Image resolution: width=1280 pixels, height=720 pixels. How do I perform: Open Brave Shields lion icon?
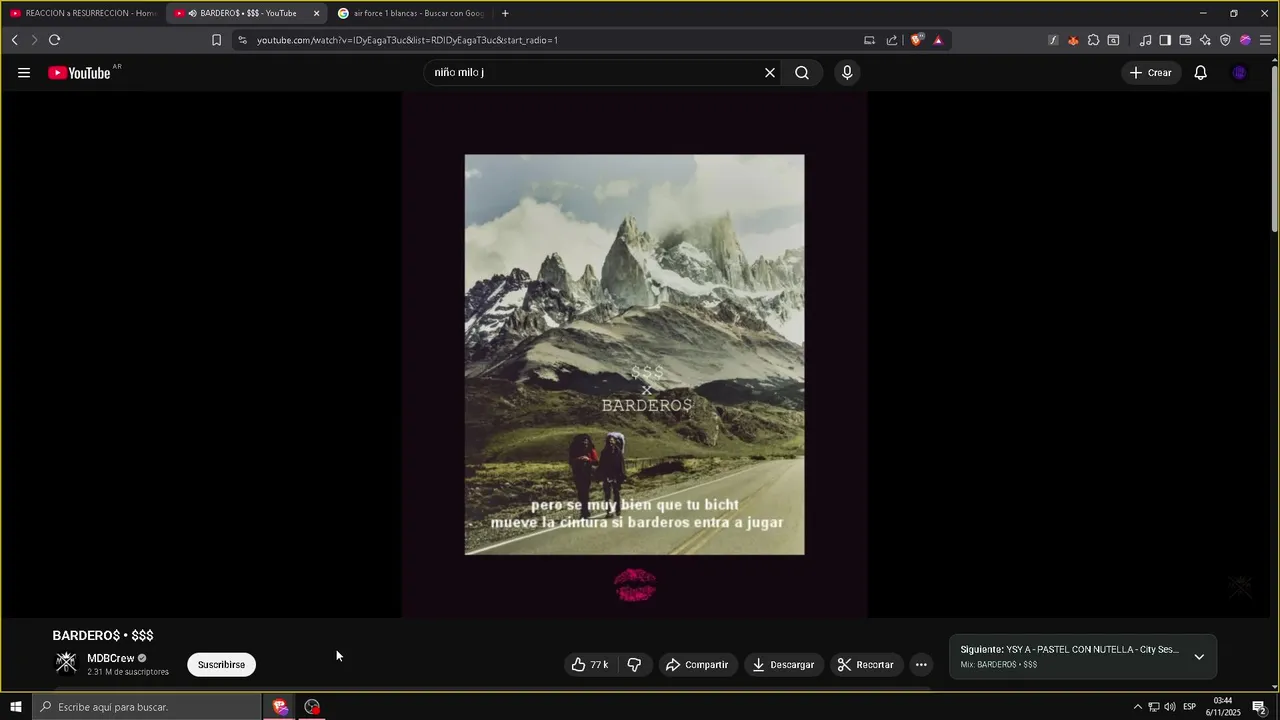[x=916, y=40]
